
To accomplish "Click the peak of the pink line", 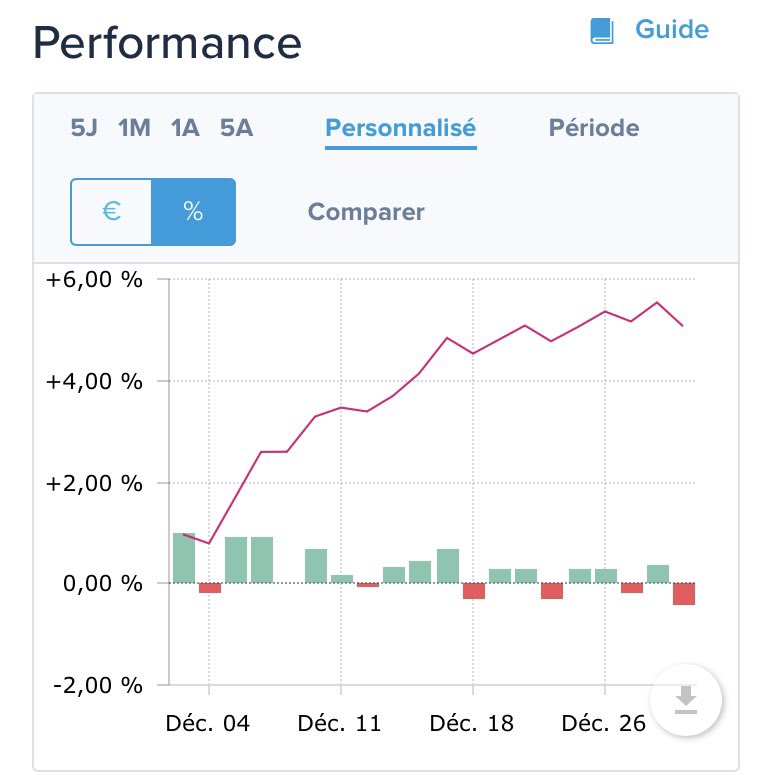I will click(657, 302).
